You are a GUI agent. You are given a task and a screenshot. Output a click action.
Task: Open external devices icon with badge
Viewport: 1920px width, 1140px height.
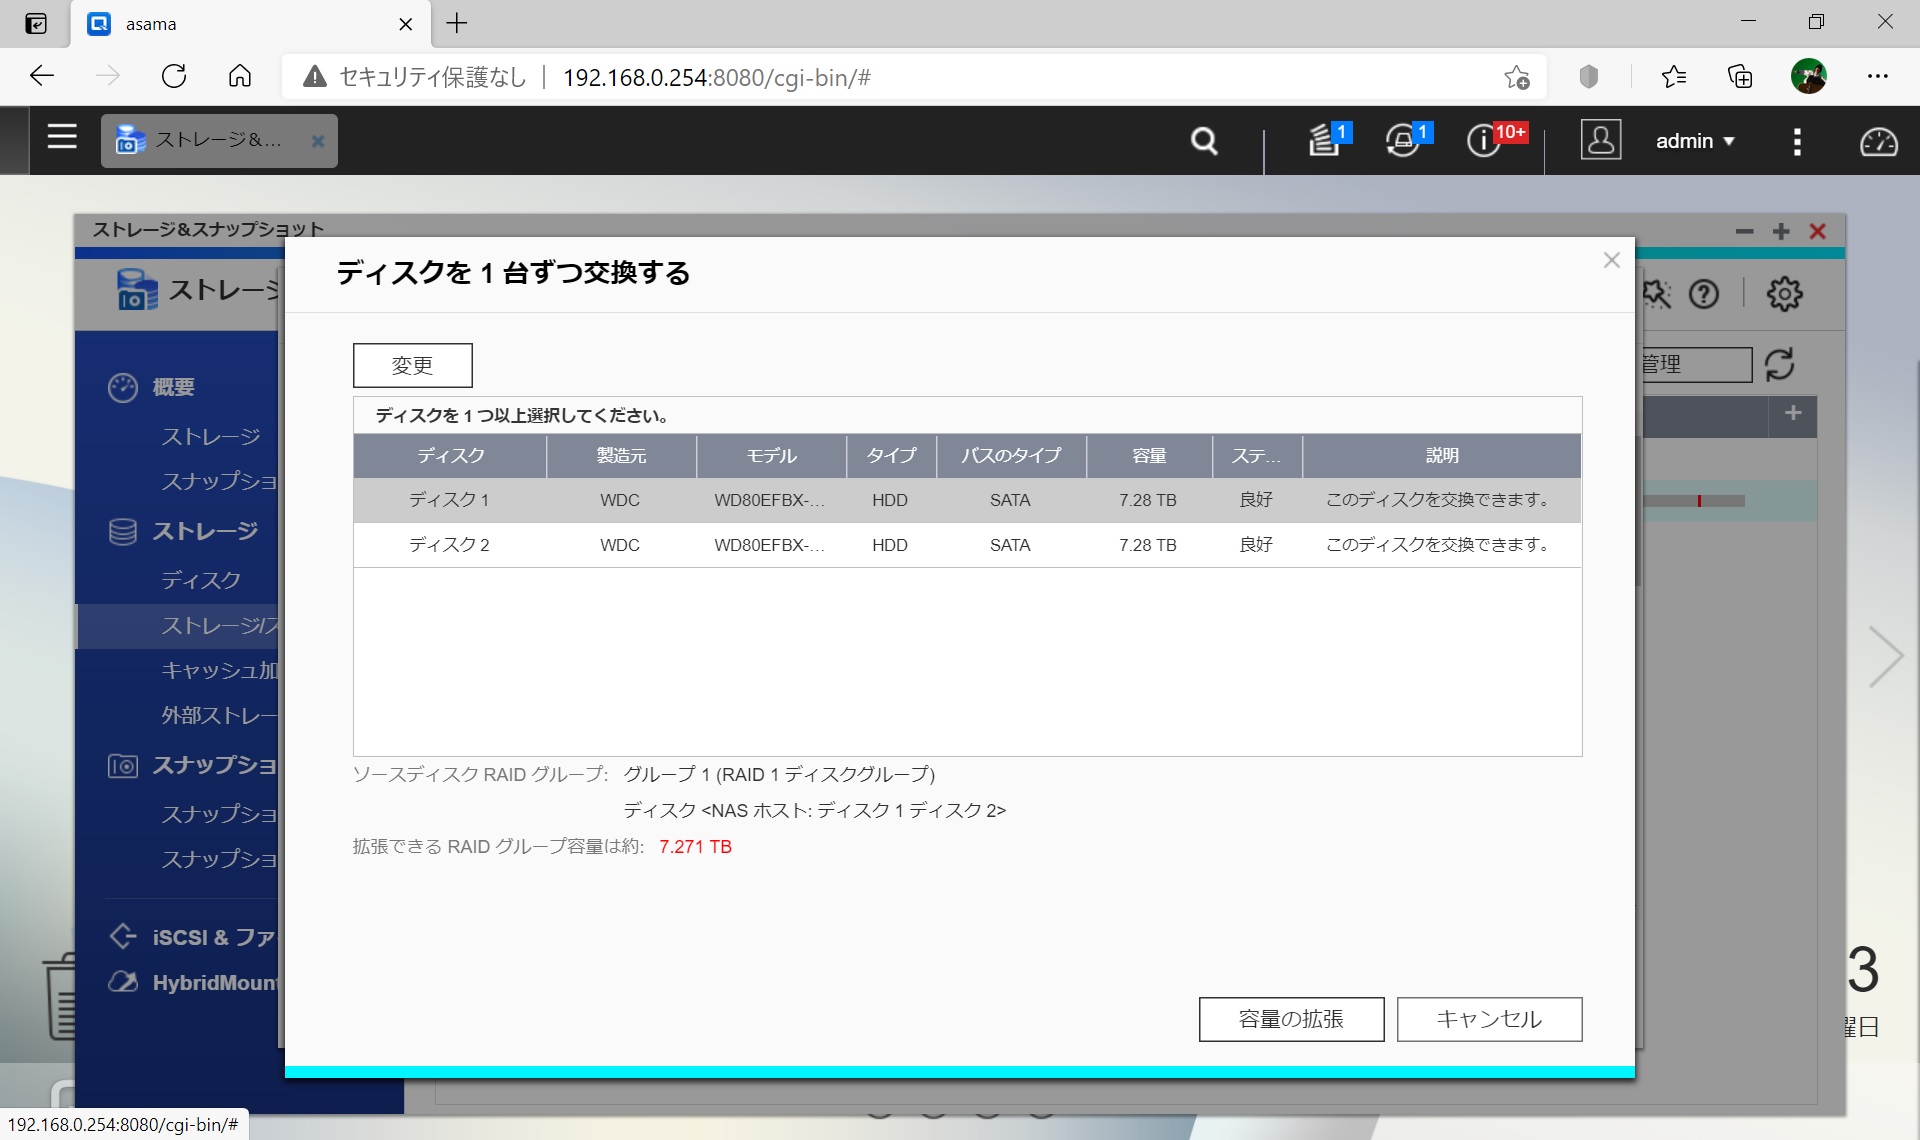pyautogui.click(x=1403, y=141)
